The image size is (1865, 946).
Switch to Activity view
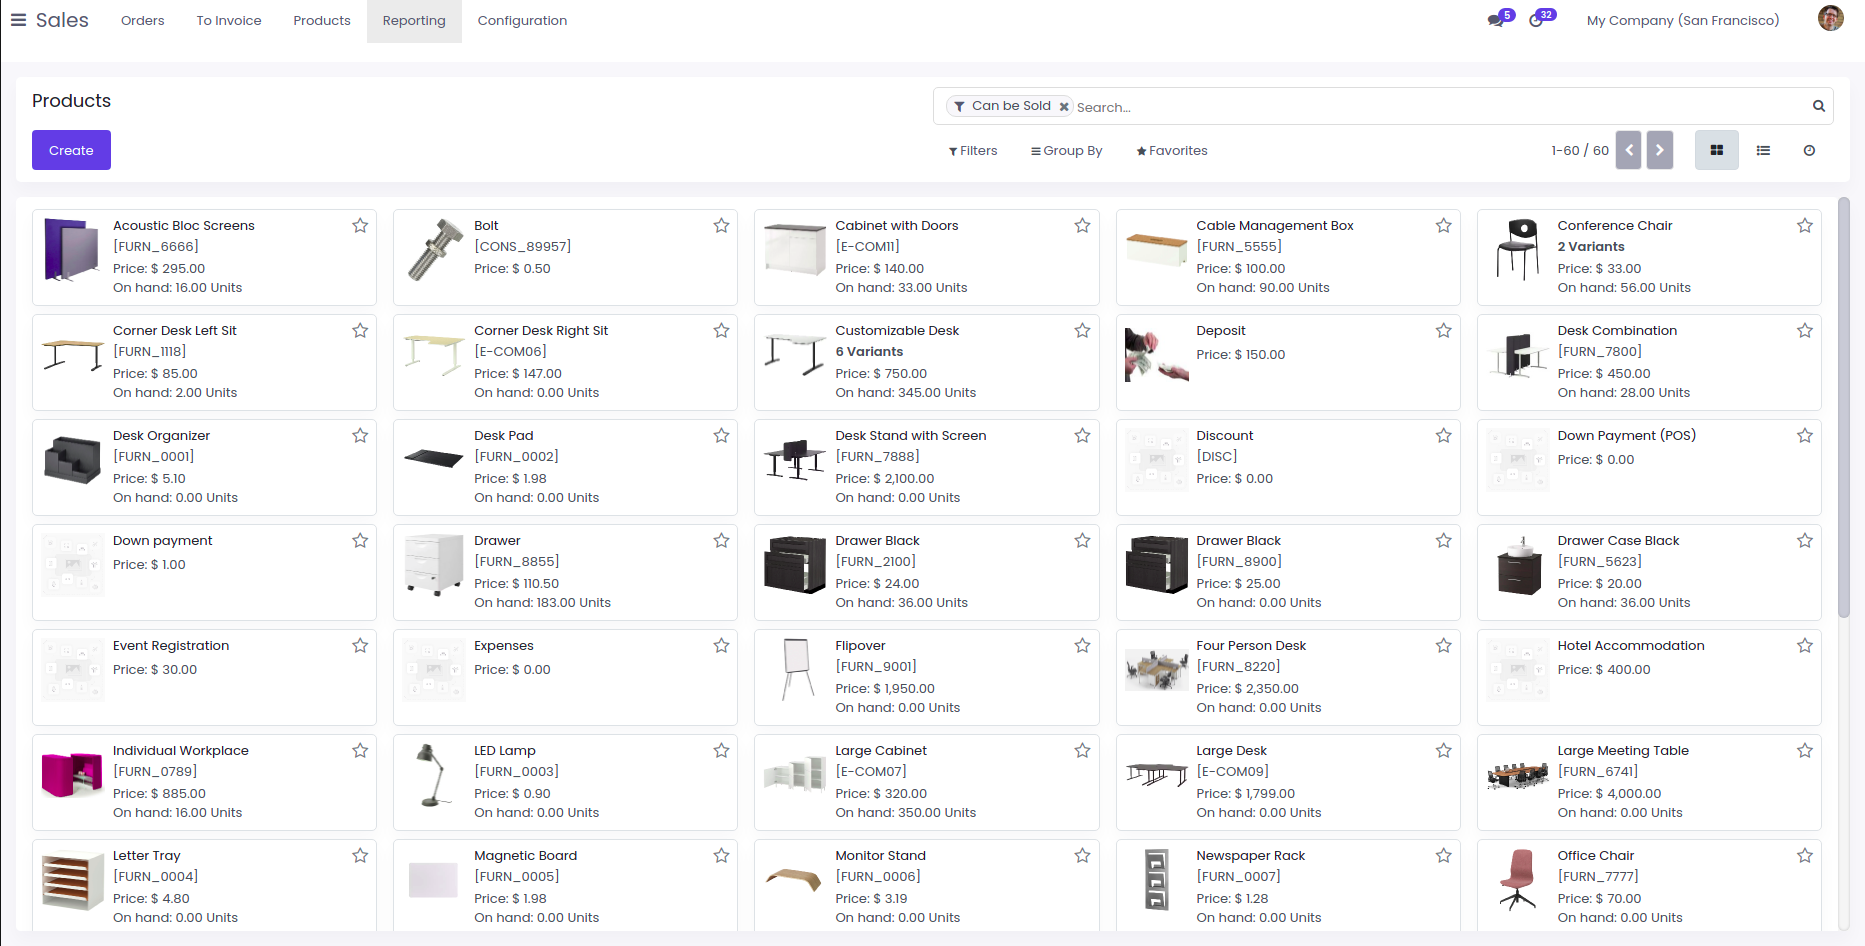point(1809,150)
